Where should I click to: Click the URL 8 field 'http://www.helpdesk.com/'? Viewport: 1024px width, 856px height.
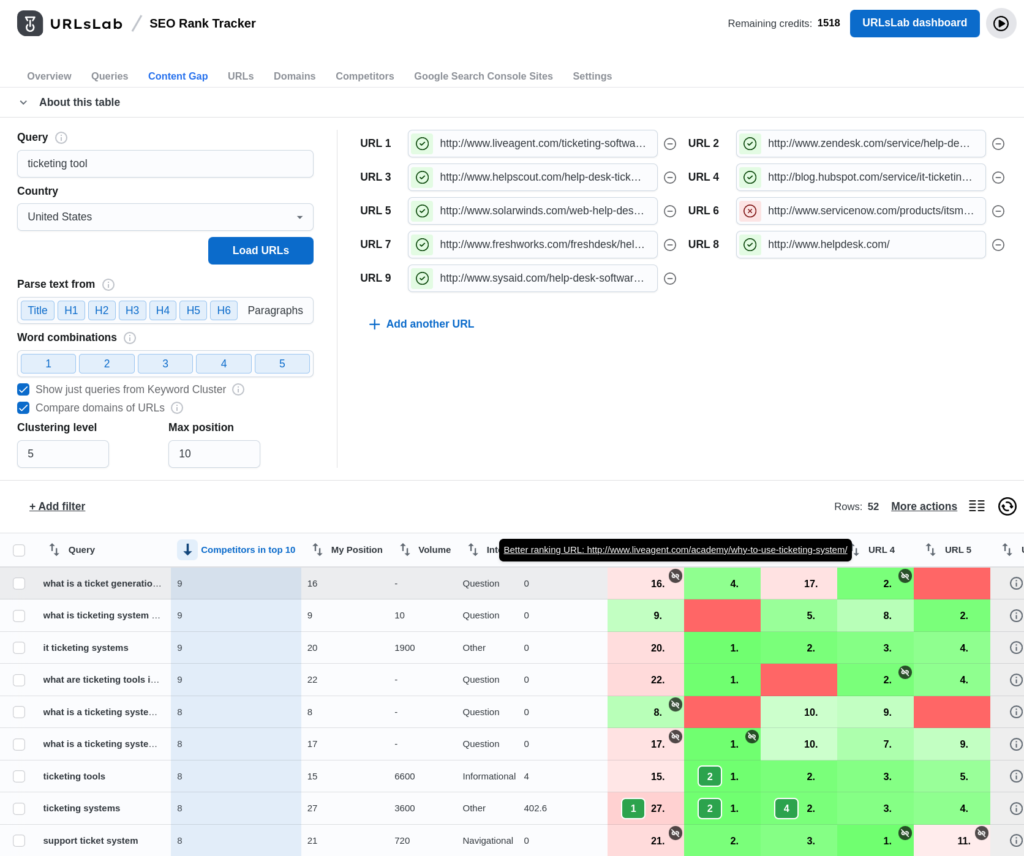[861, 245]
